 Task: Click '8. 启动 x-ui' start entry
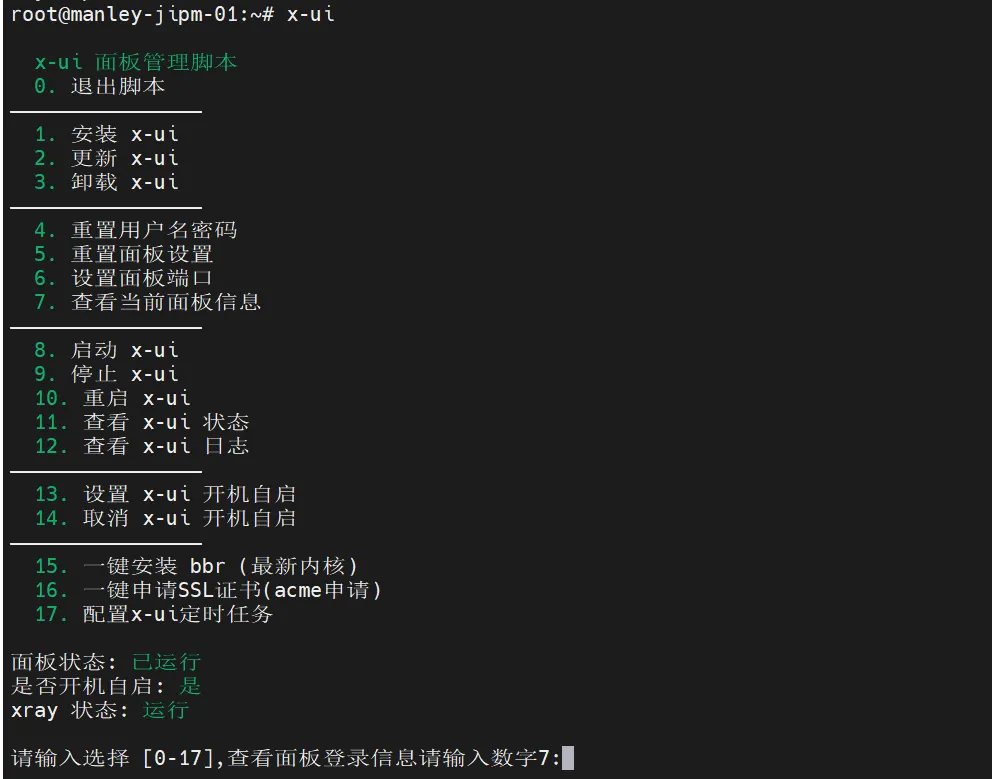pos(106,350)
